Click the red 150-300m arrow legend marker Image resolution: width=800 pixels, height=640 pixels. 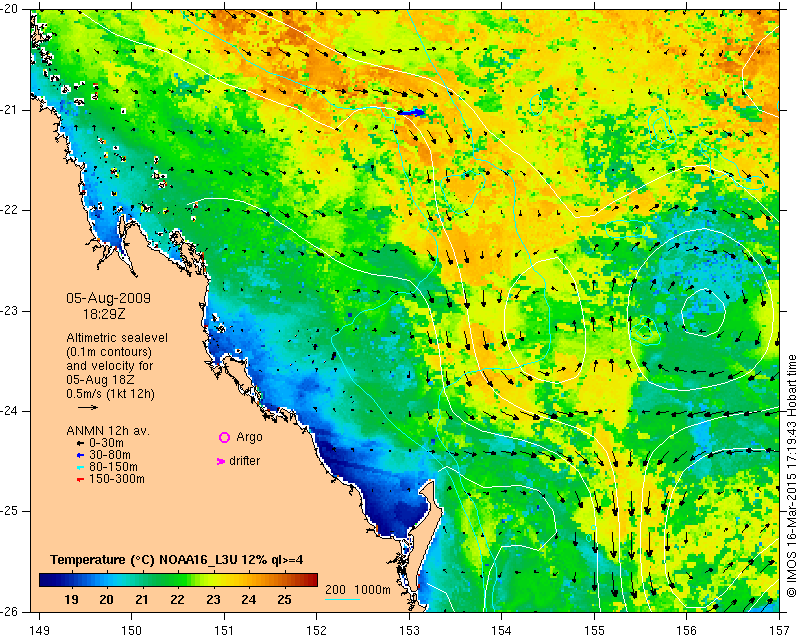click(x=80, y=479)
